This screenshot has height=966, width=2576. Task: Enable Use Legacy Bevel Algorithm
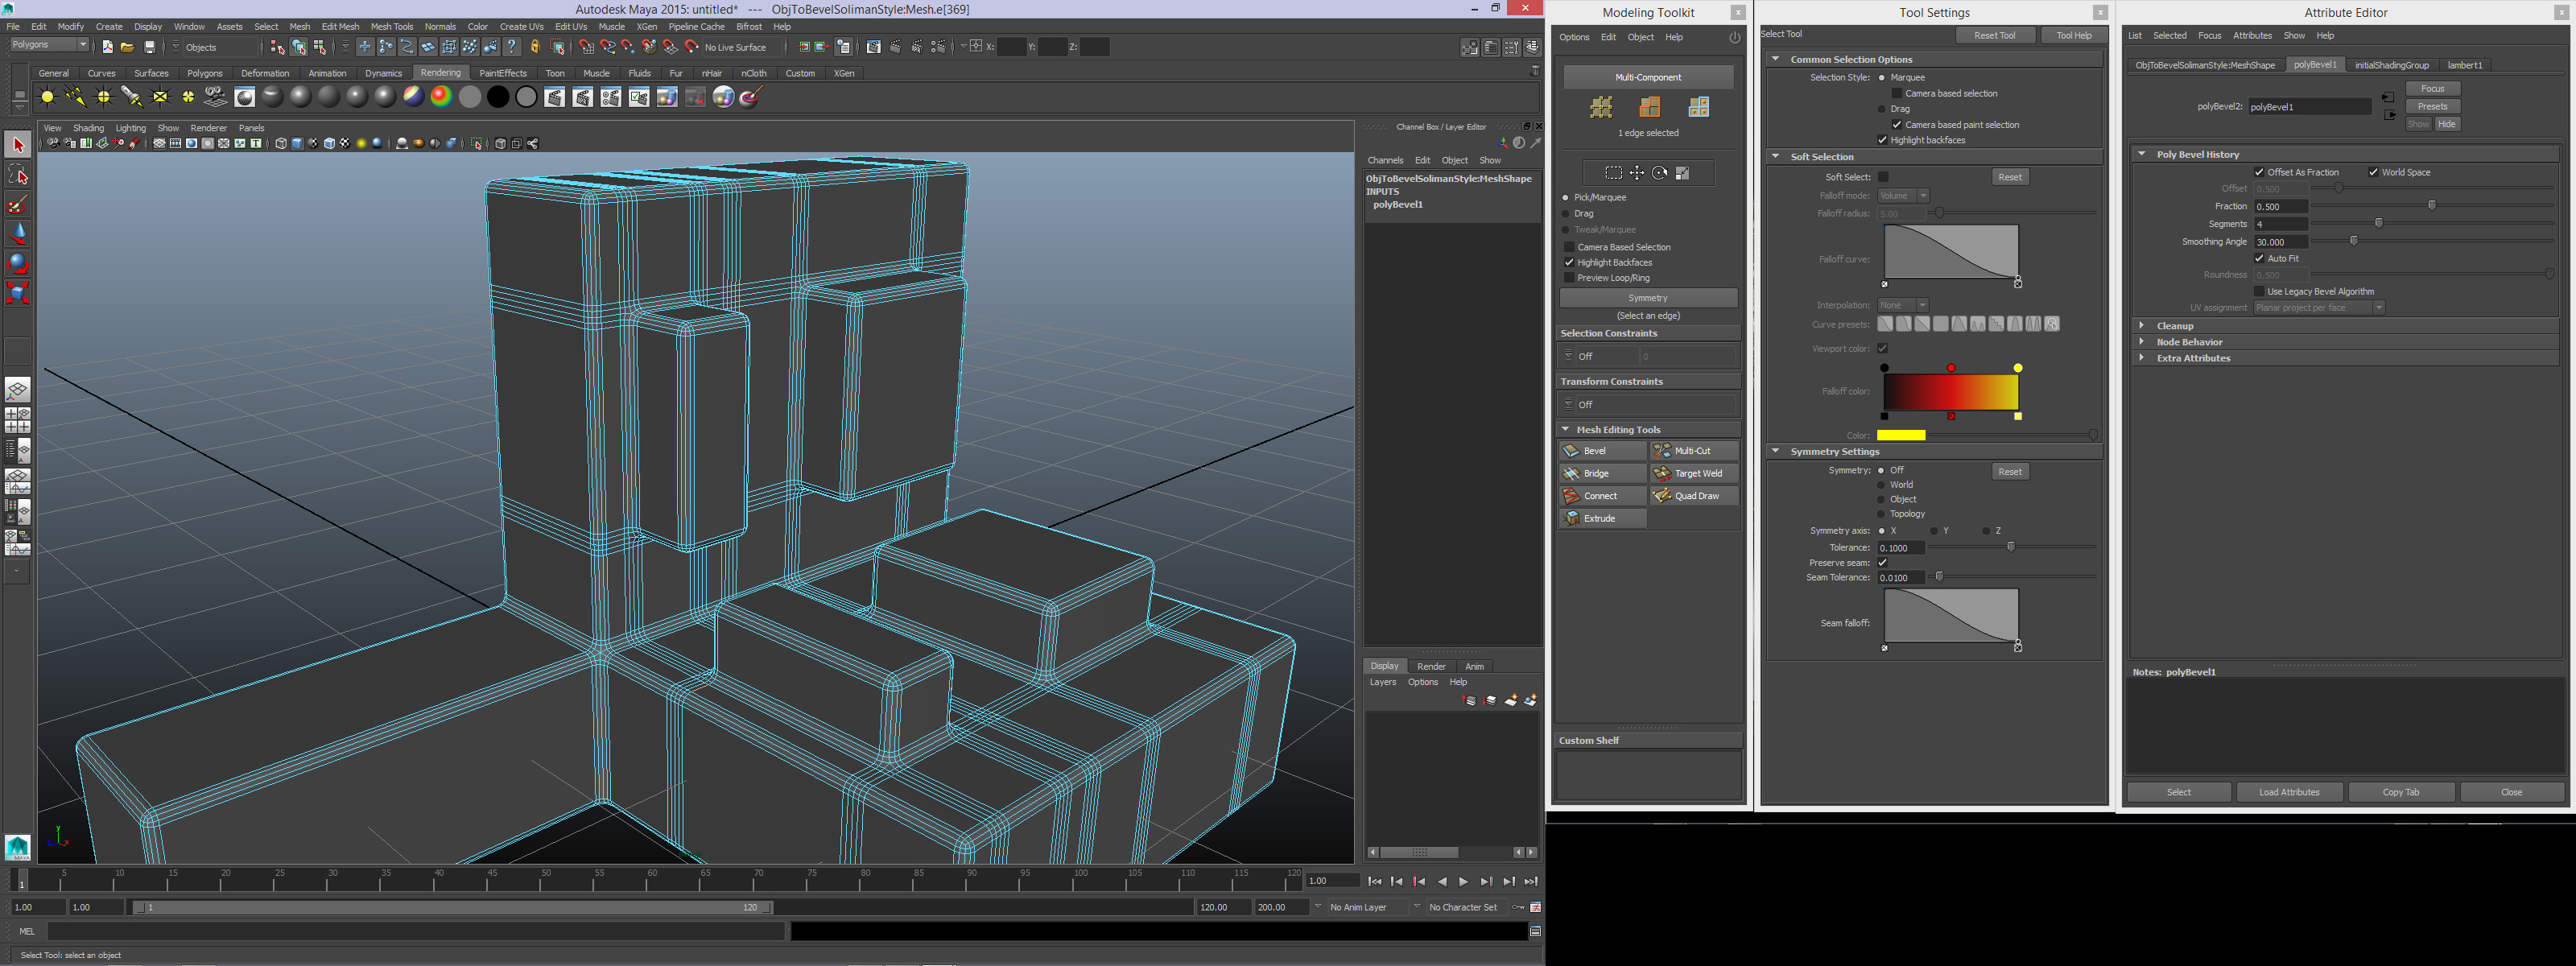point(2259,291)
